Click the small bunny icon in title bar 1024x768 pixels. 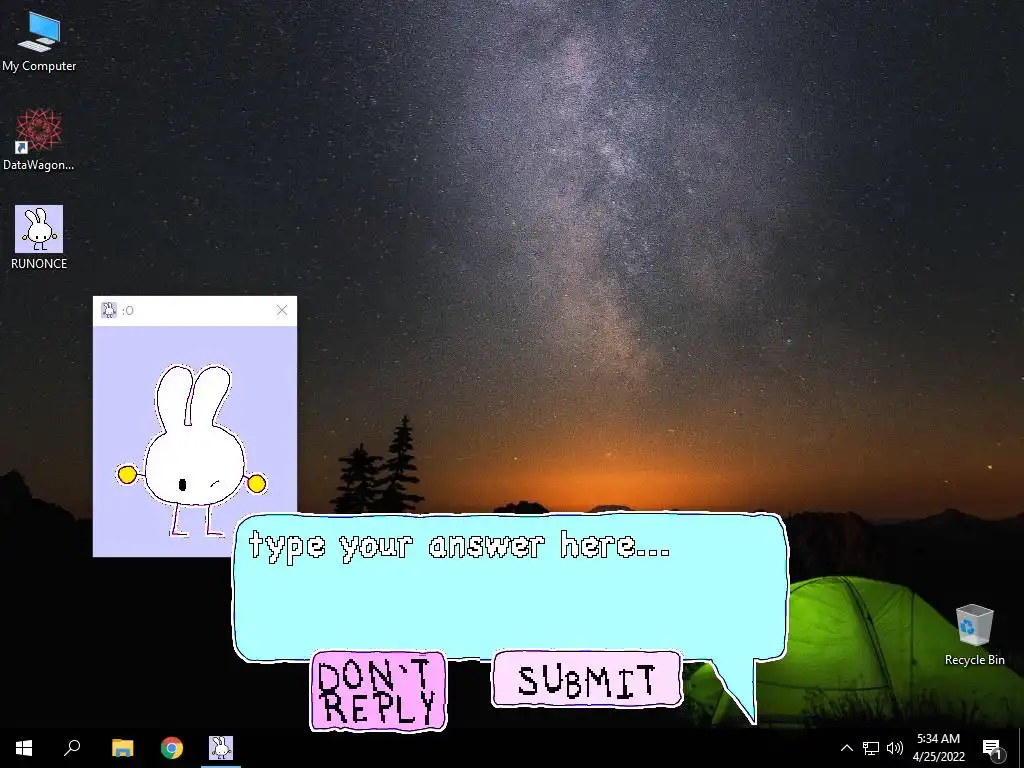[x=109, y=310]
